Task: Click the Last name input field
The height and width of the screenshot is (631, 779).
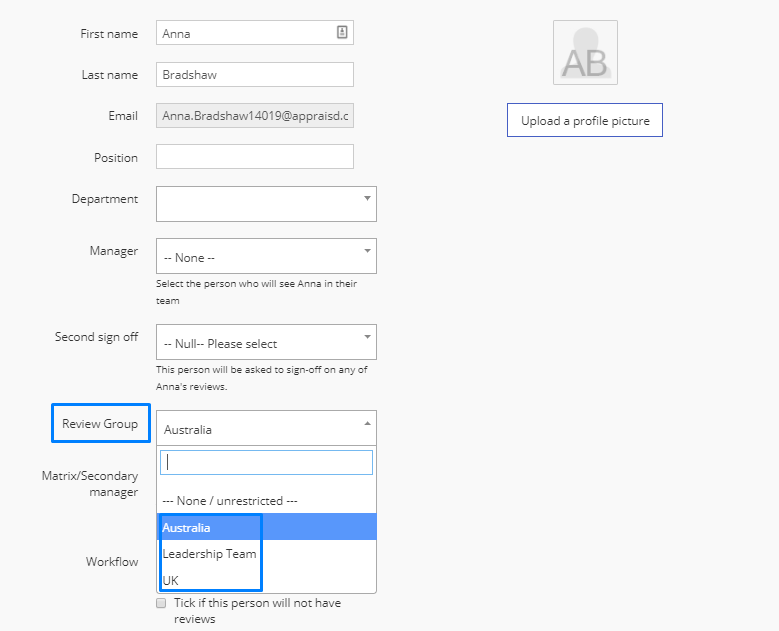Action: click(254, 75)
